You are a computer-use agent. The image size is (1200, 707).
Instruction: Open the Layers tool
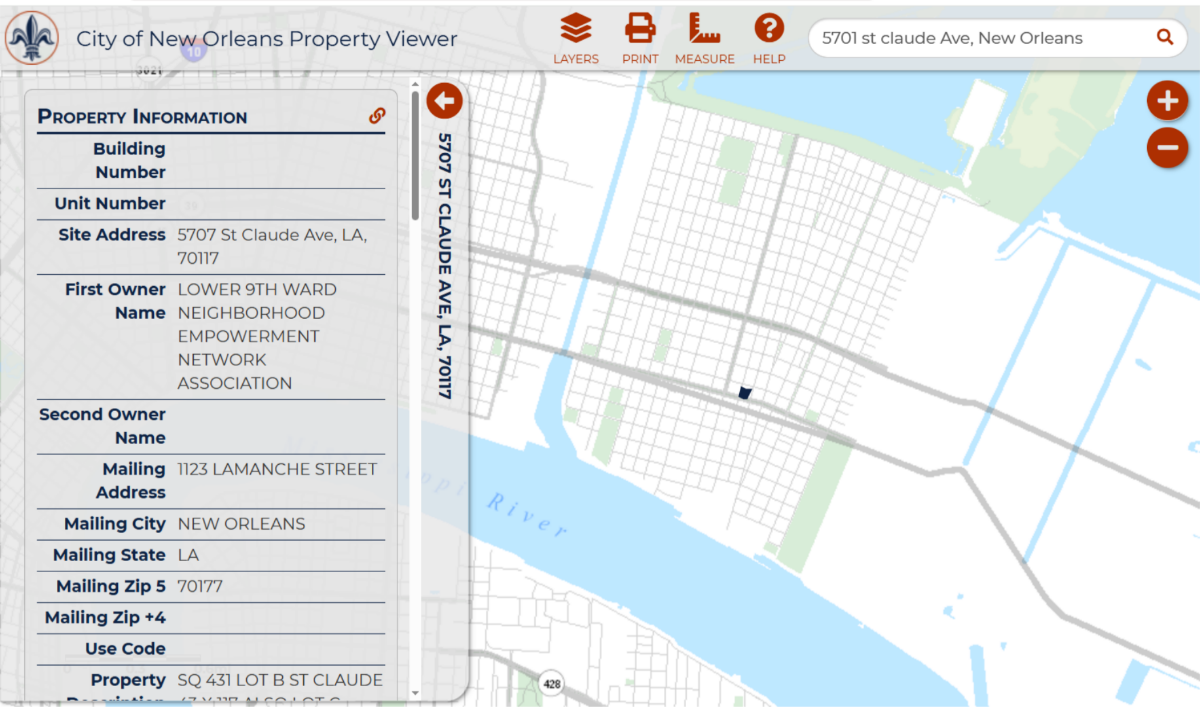point(576,38)
